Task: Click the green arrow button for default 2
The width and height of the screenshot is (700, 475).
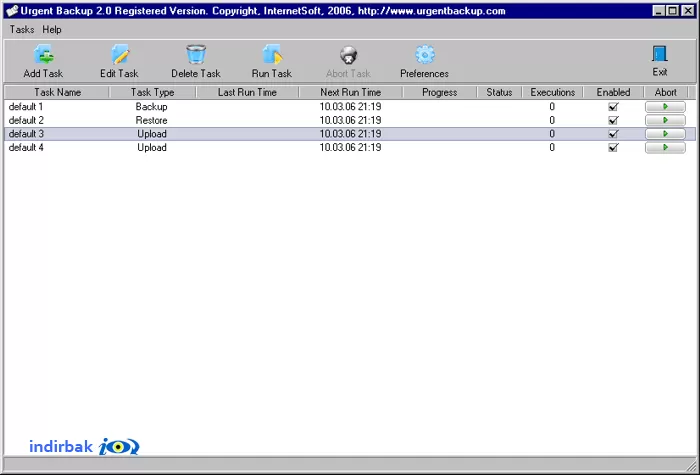Action: point(665,121)
